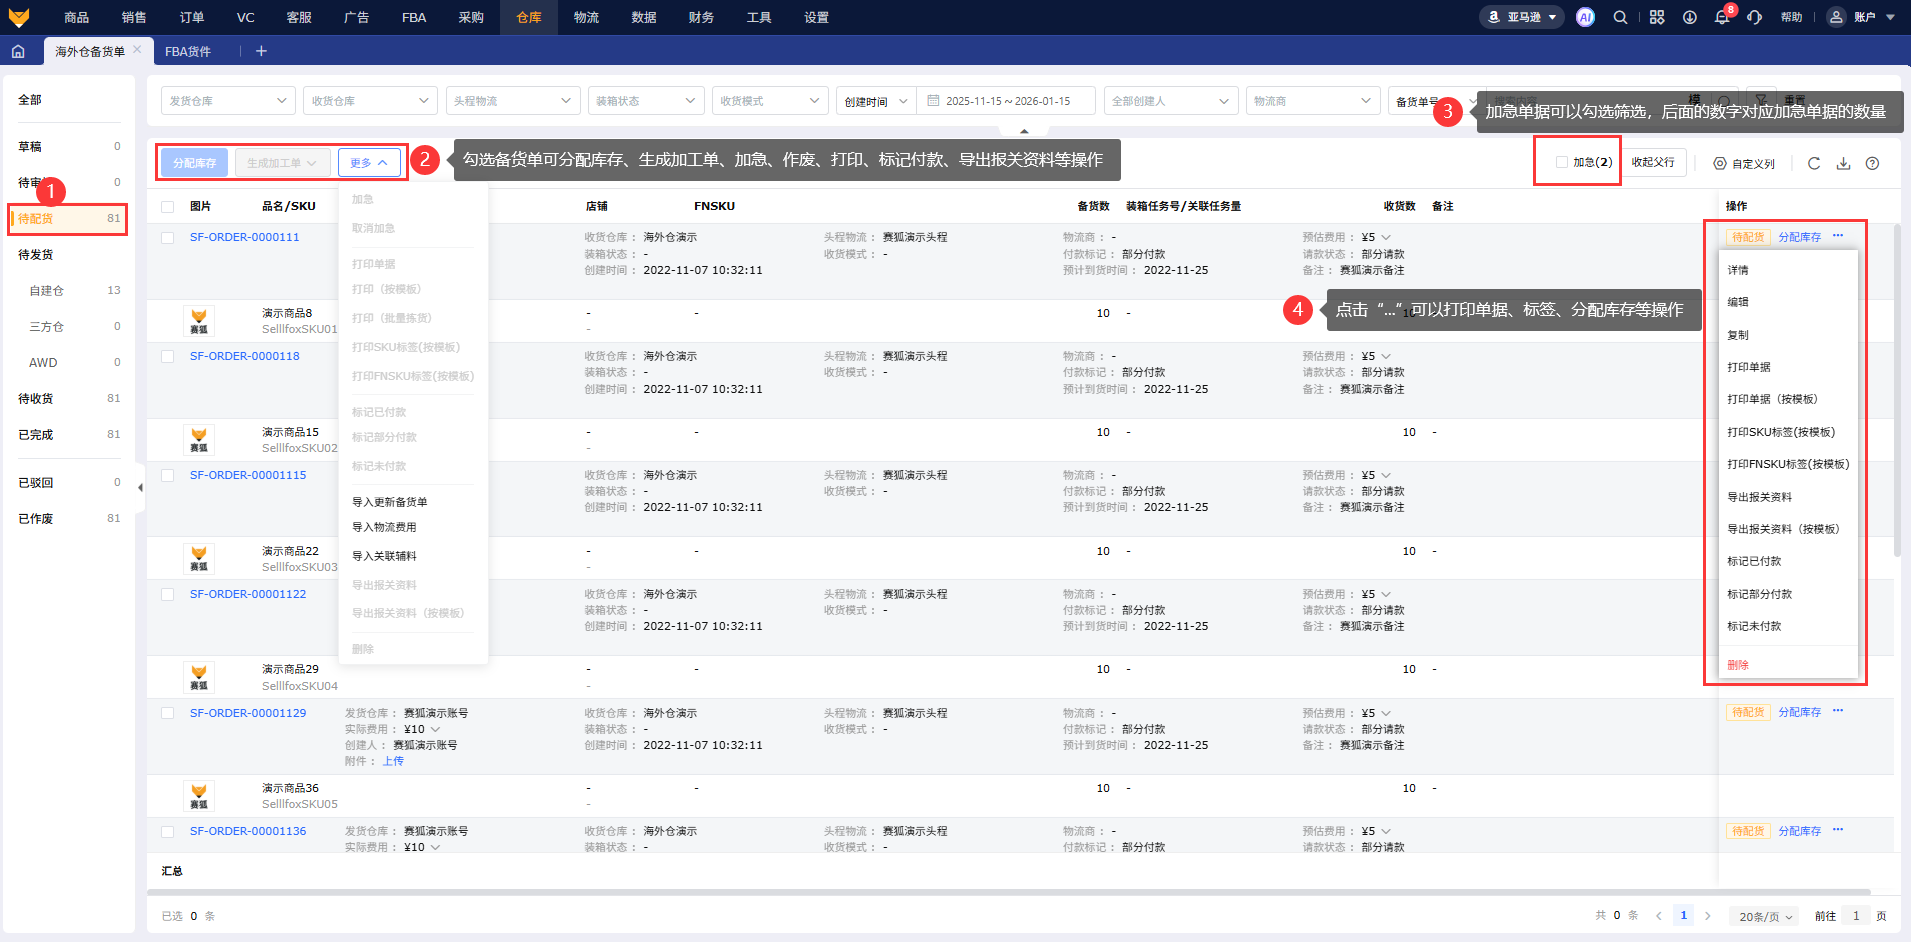
Task: Open order link SF-ORDER-0000118
Action: point(245,356)
